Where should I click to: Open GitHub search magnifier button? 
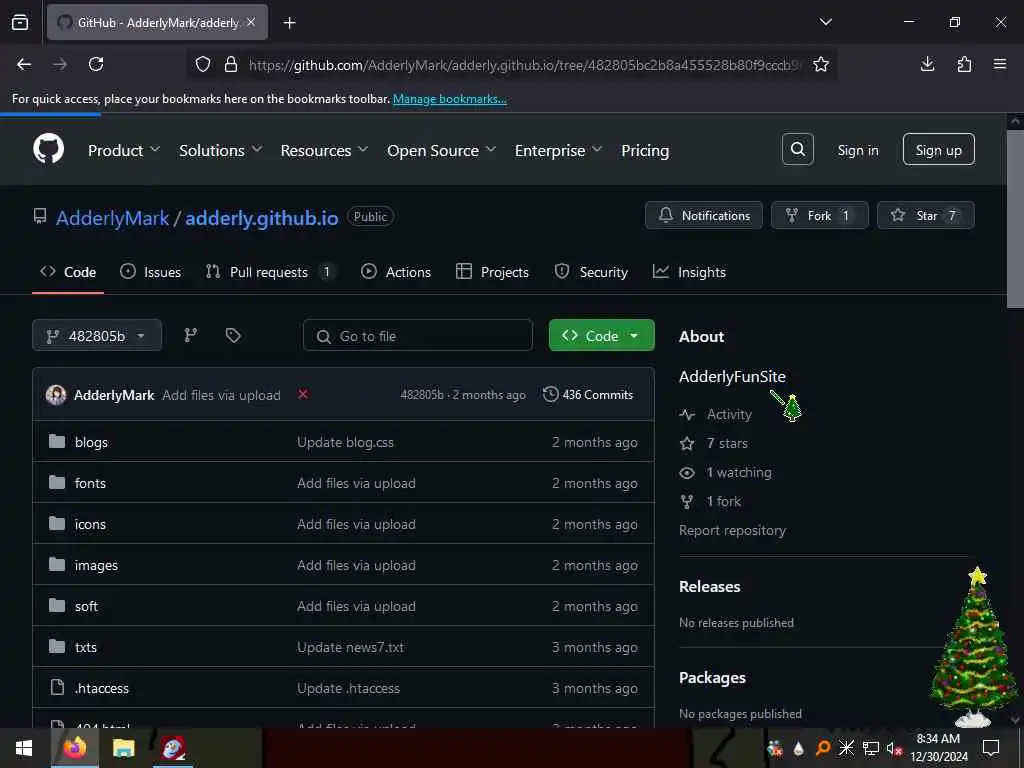pyautogui.click(x=797, y=150)
